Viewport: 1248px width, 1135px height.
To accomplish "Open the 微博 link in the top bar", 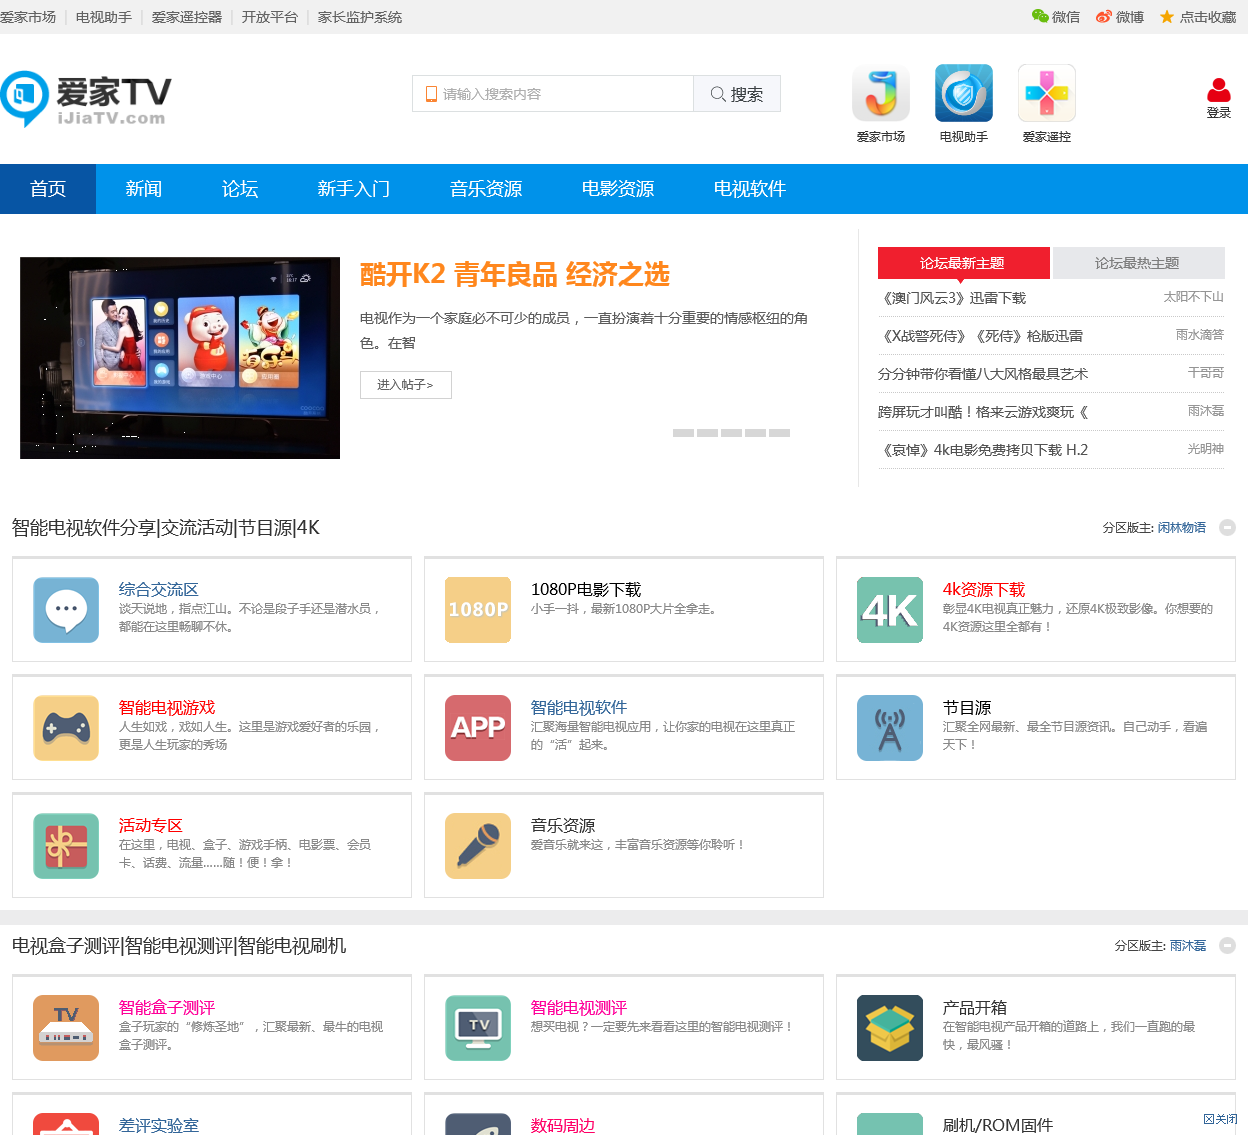I will pyautogui.click(x=1120, y=17).
